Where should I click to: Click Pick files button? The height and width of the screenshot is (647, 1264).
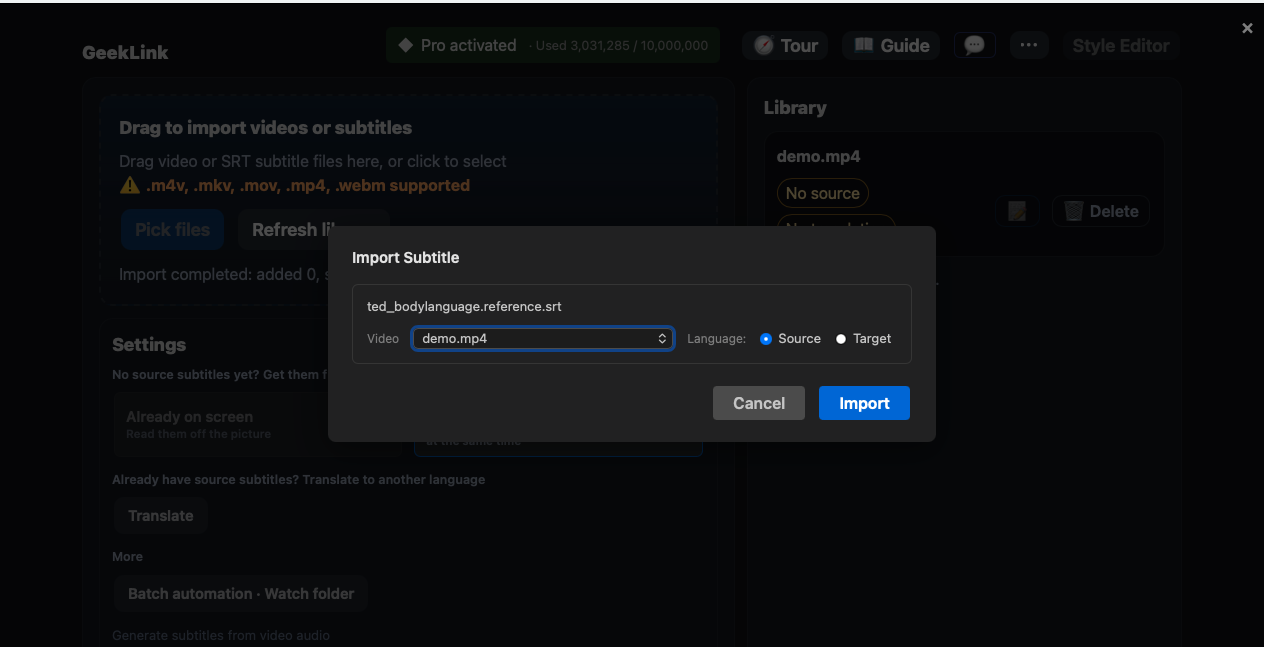[x=173, y=229]
